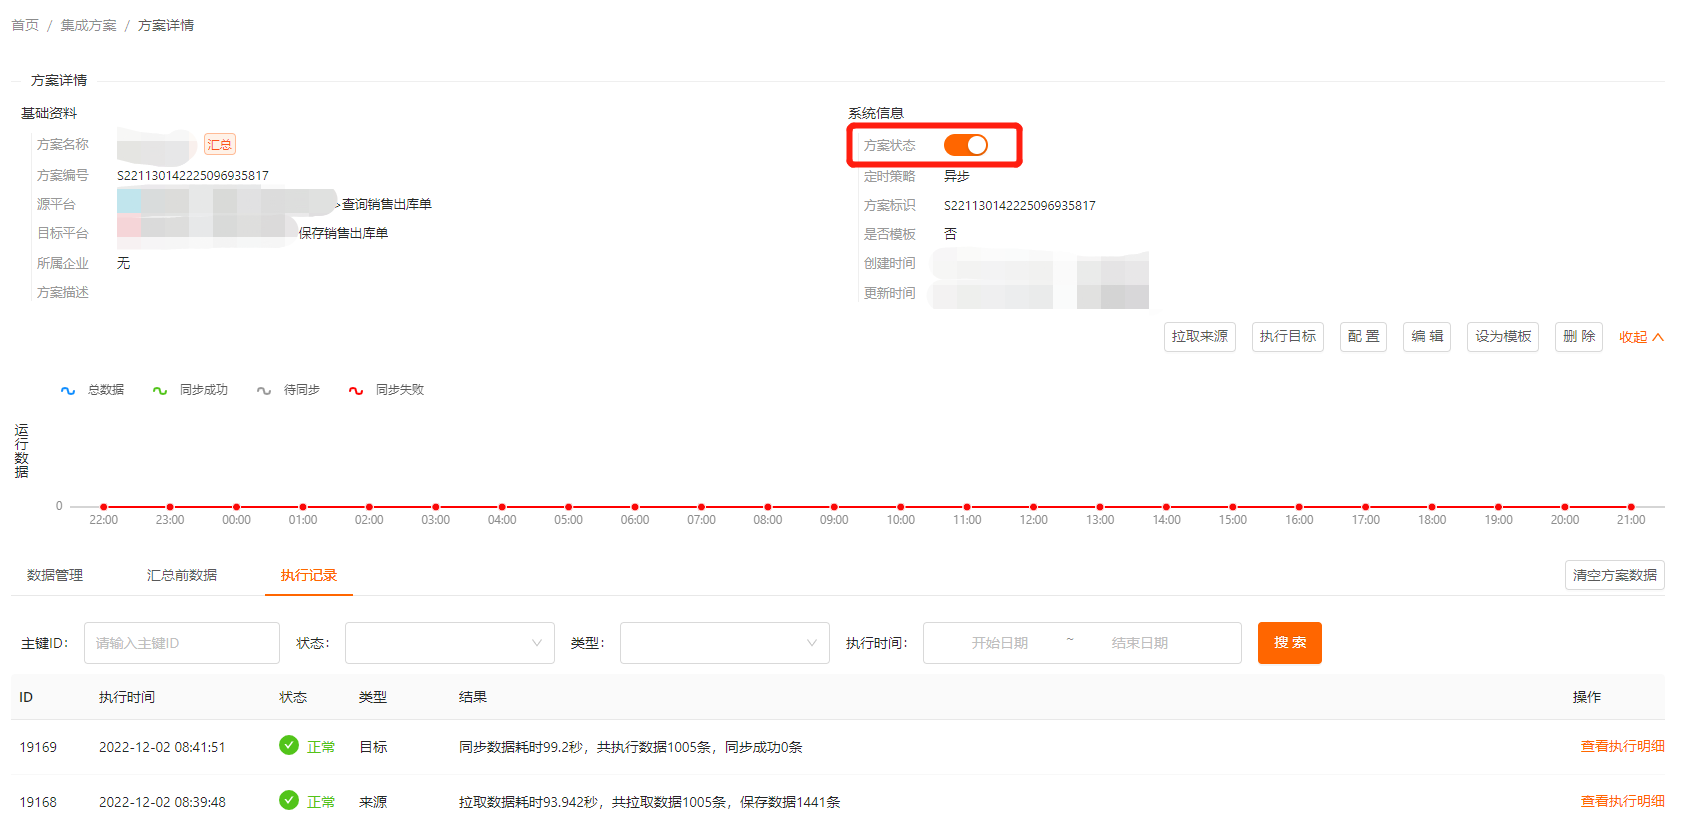
Task: Click the 执行目标 button
Action: pyautogui.click(x=1287, y=337)
